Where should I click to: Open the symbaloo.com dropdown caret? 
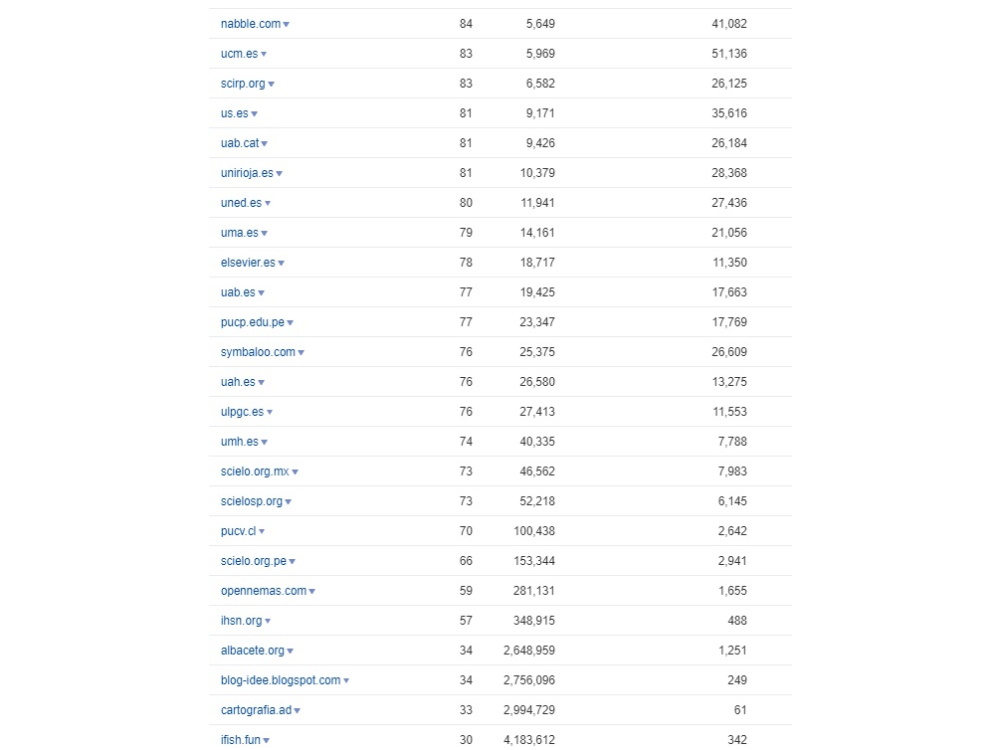point(301,353)
